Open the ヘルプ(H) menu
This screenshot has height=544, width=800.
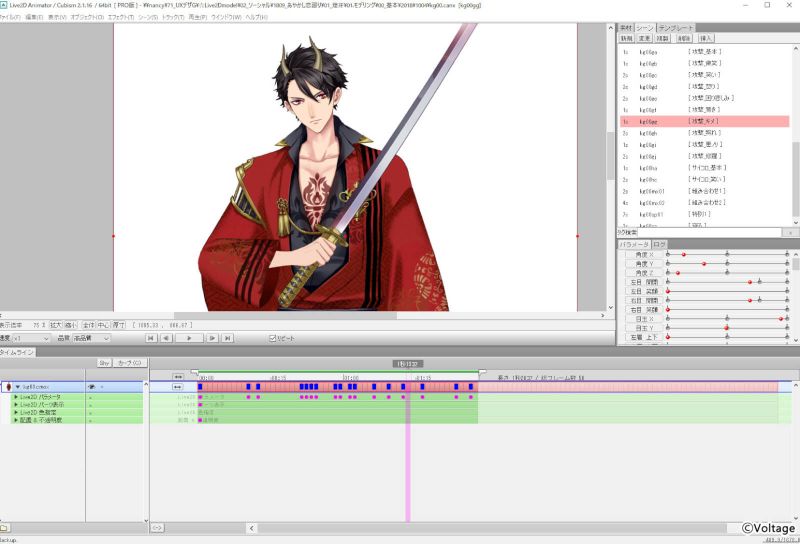tap(256, 17)
